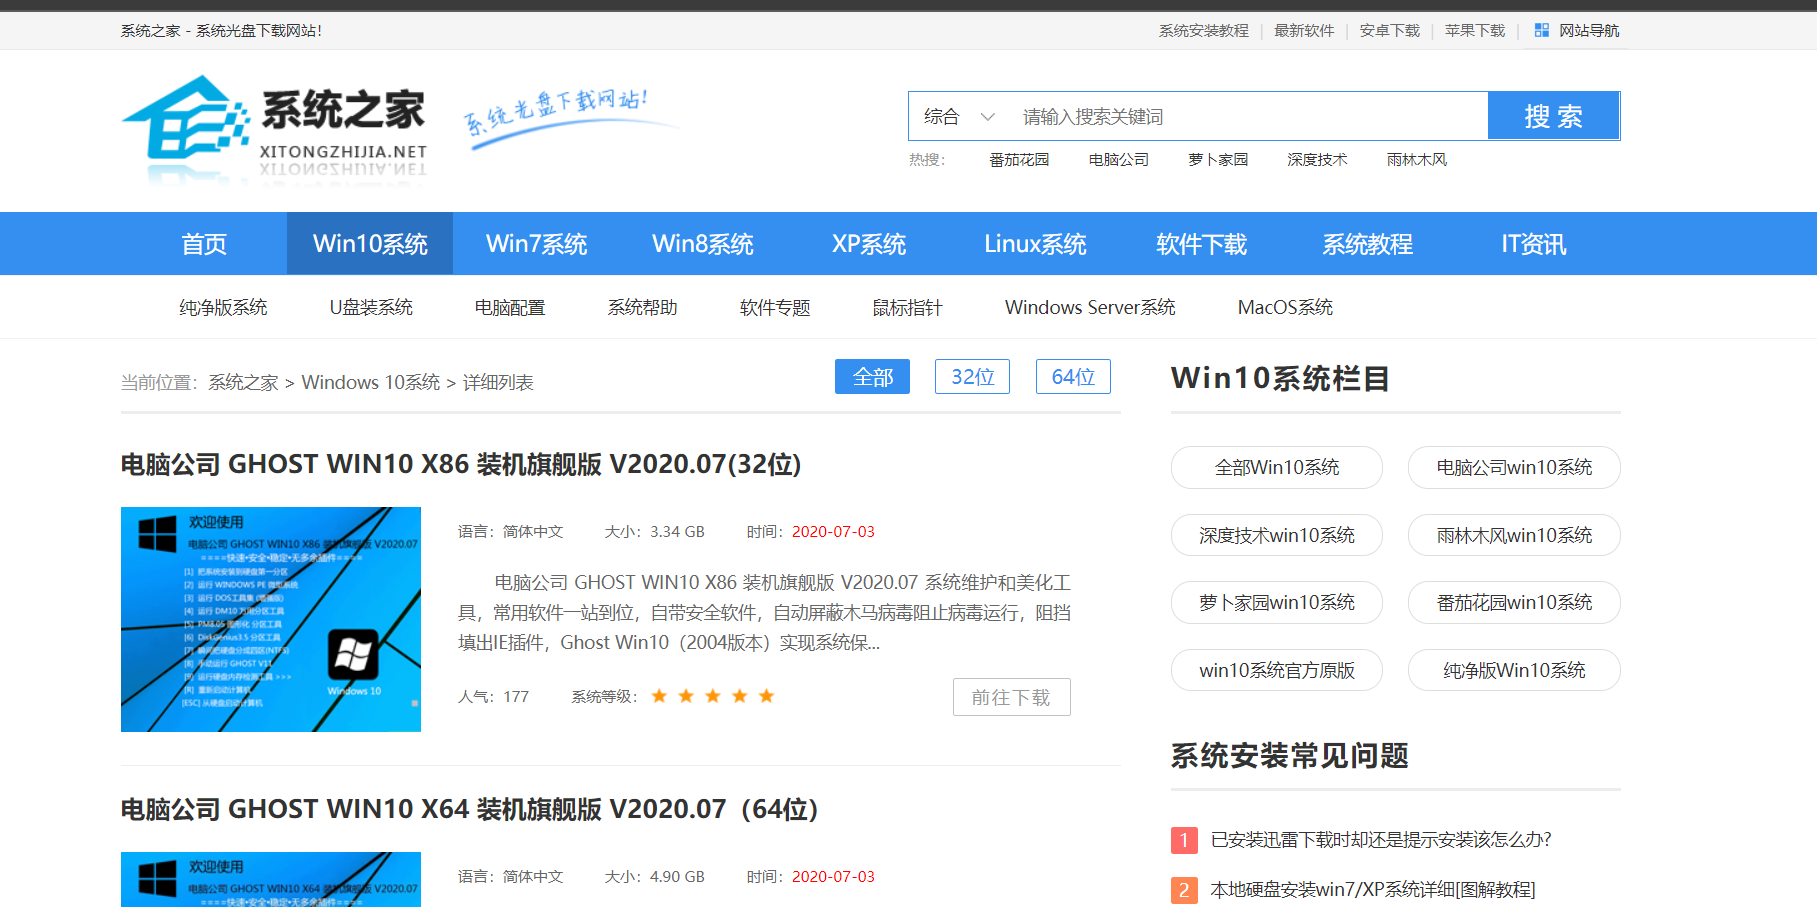
Task: Select the 64位 filter
Action: pos(1073,377)
